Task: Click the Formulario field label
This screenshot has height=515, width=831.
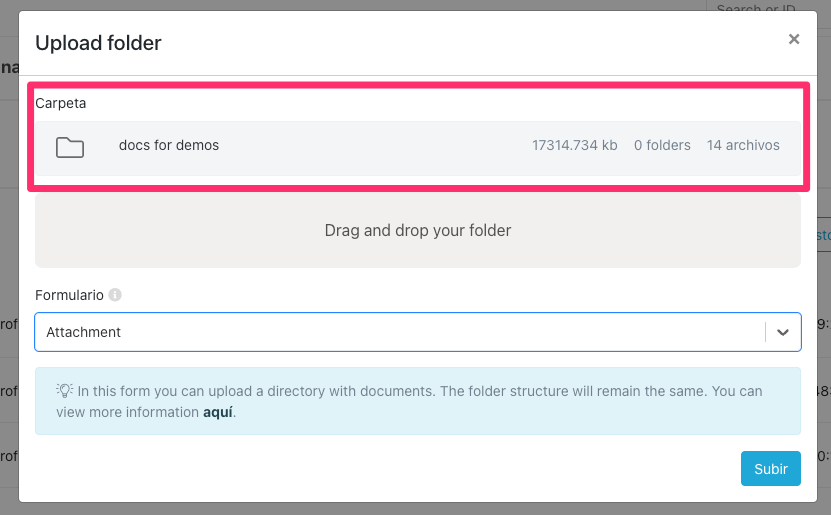Action: [69, 295]
